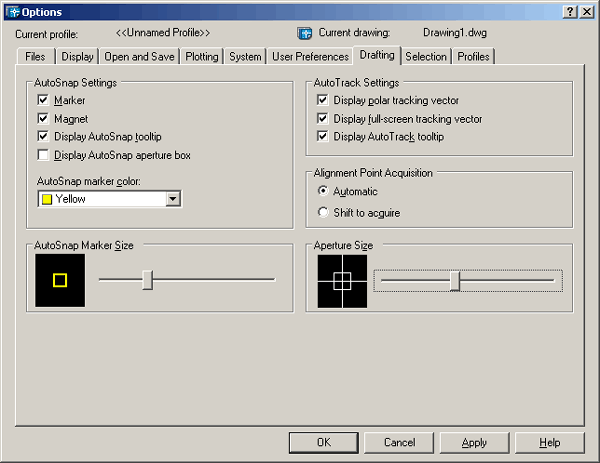Open the AutoSnap marker color dropdown arrow
This screenshot has width=600, height=463.
click(x=173, y=199)
